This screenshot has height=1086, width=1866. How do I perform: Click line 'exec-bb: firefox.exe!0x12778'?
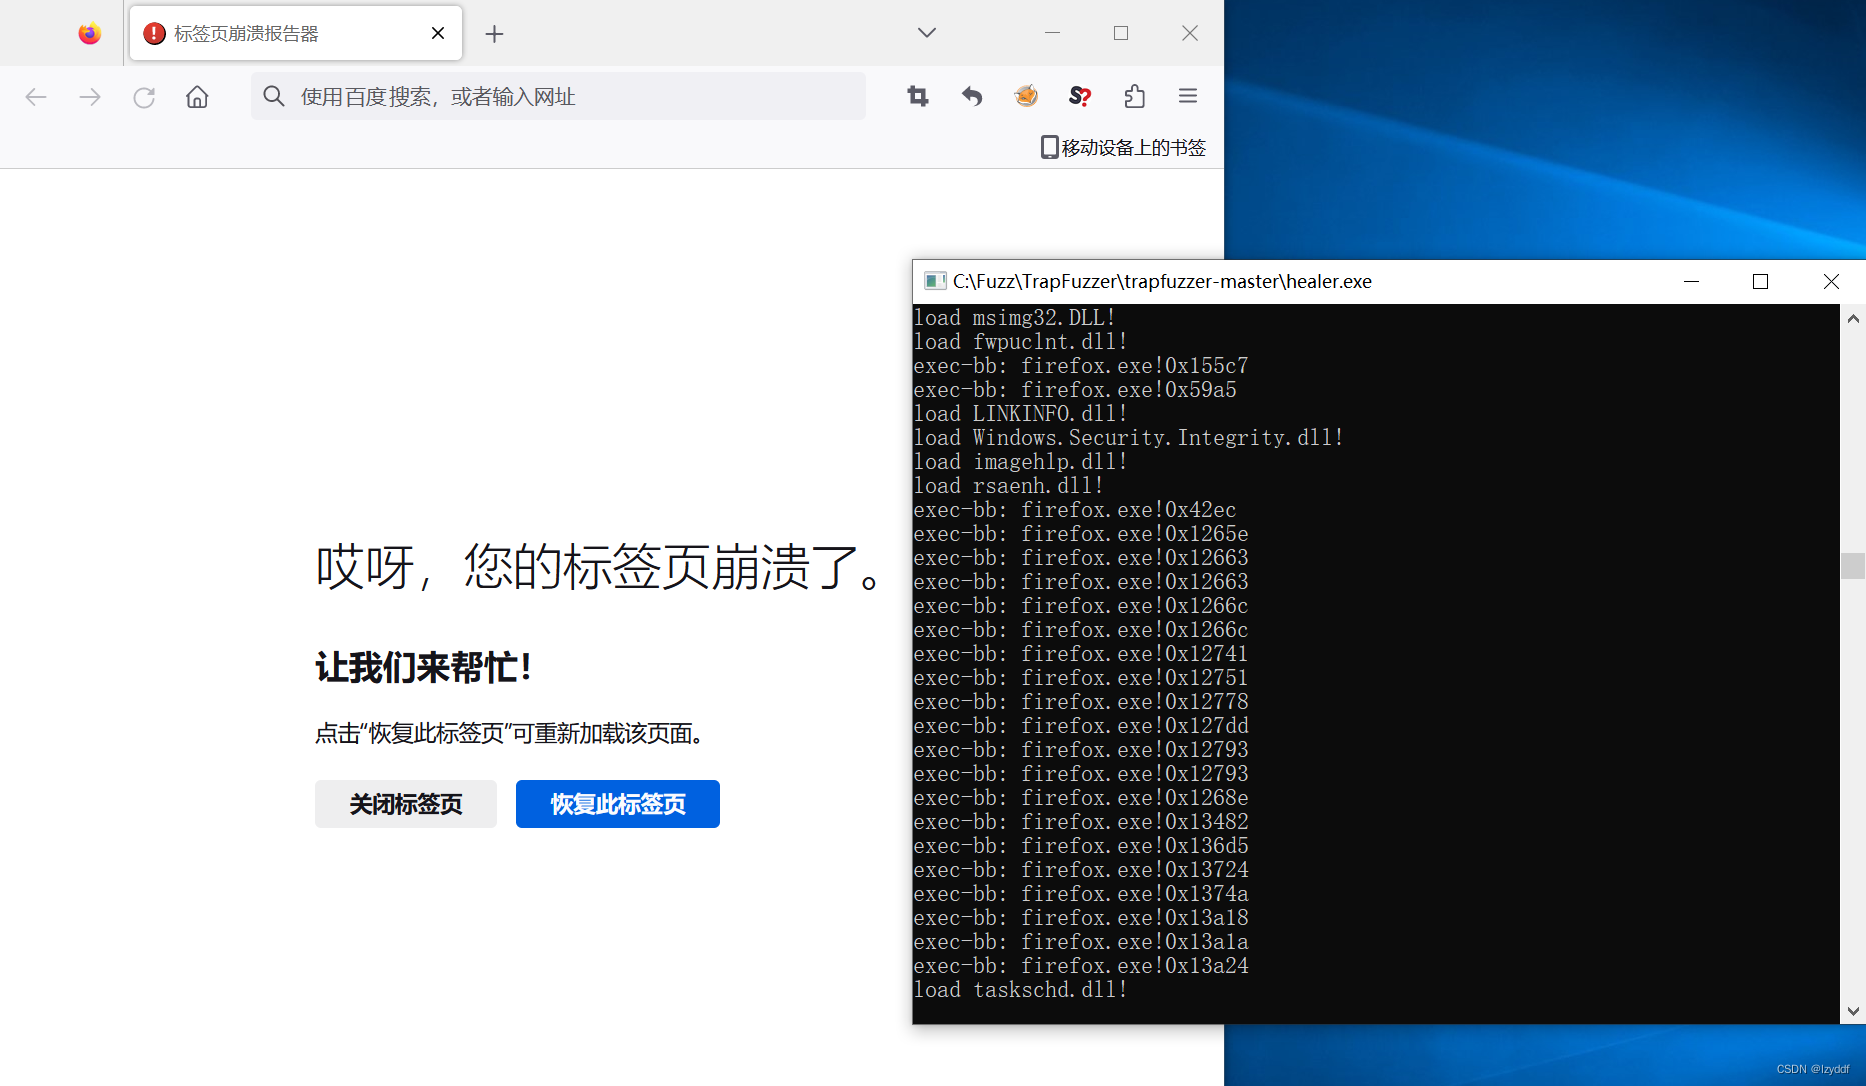coord(1081,702)
